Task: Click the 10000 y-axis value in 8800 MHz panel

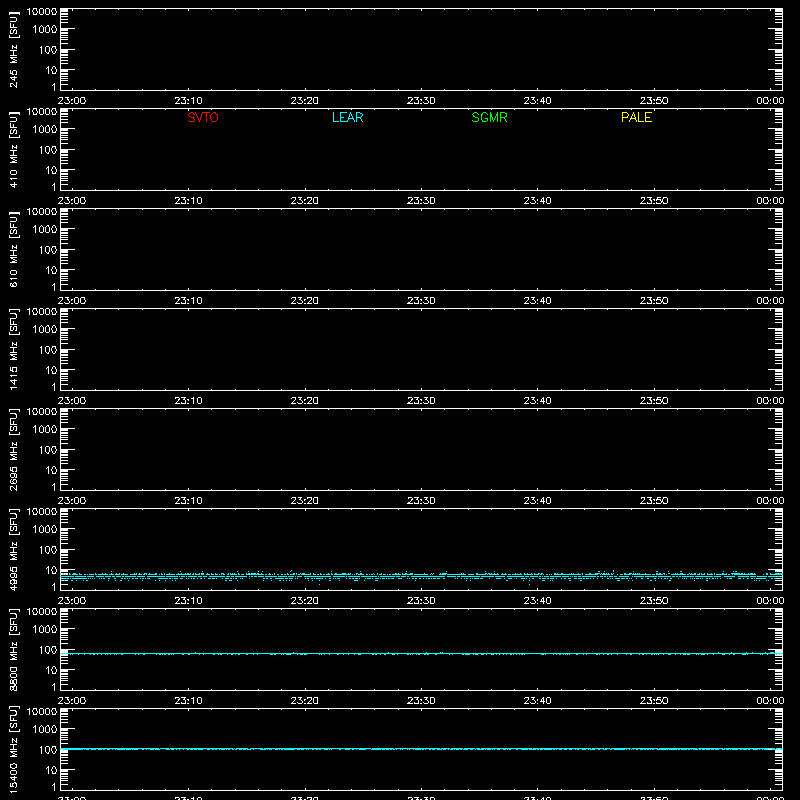Action: pos(42,612)
